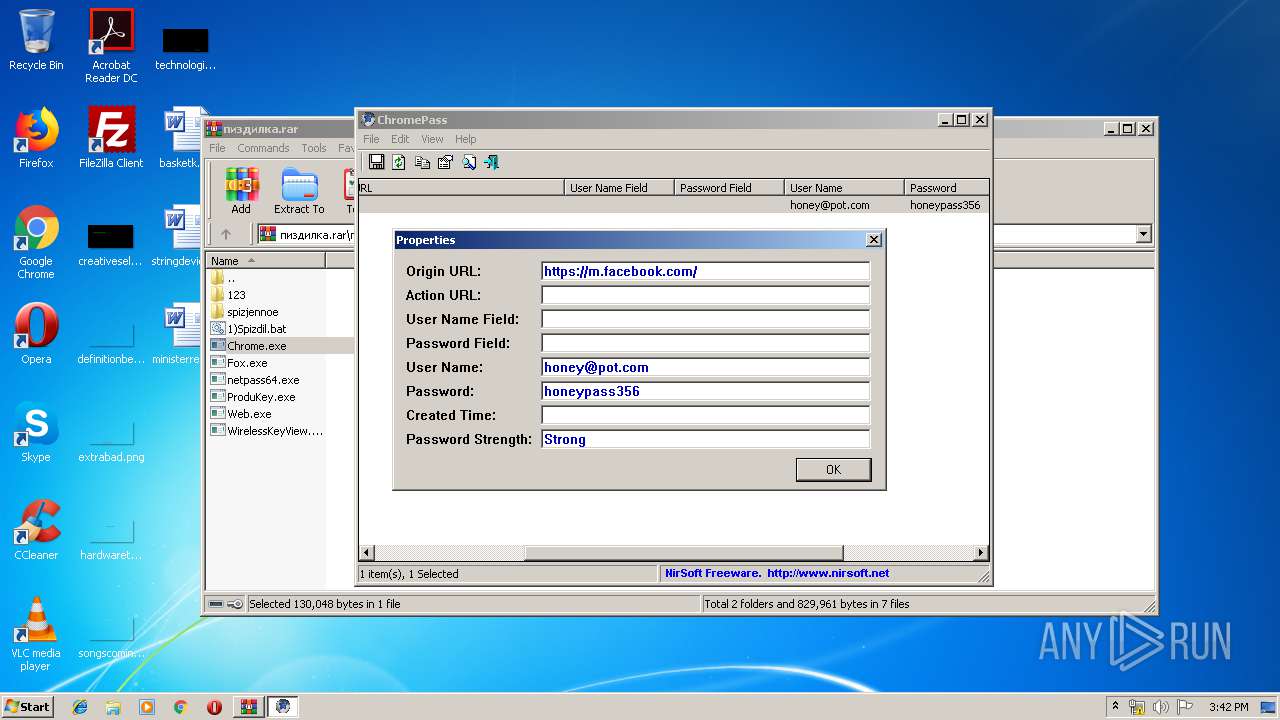Click the up-folder arrow in WinRAR
This screenshot has width=1280, height=720.
[226, 234]
